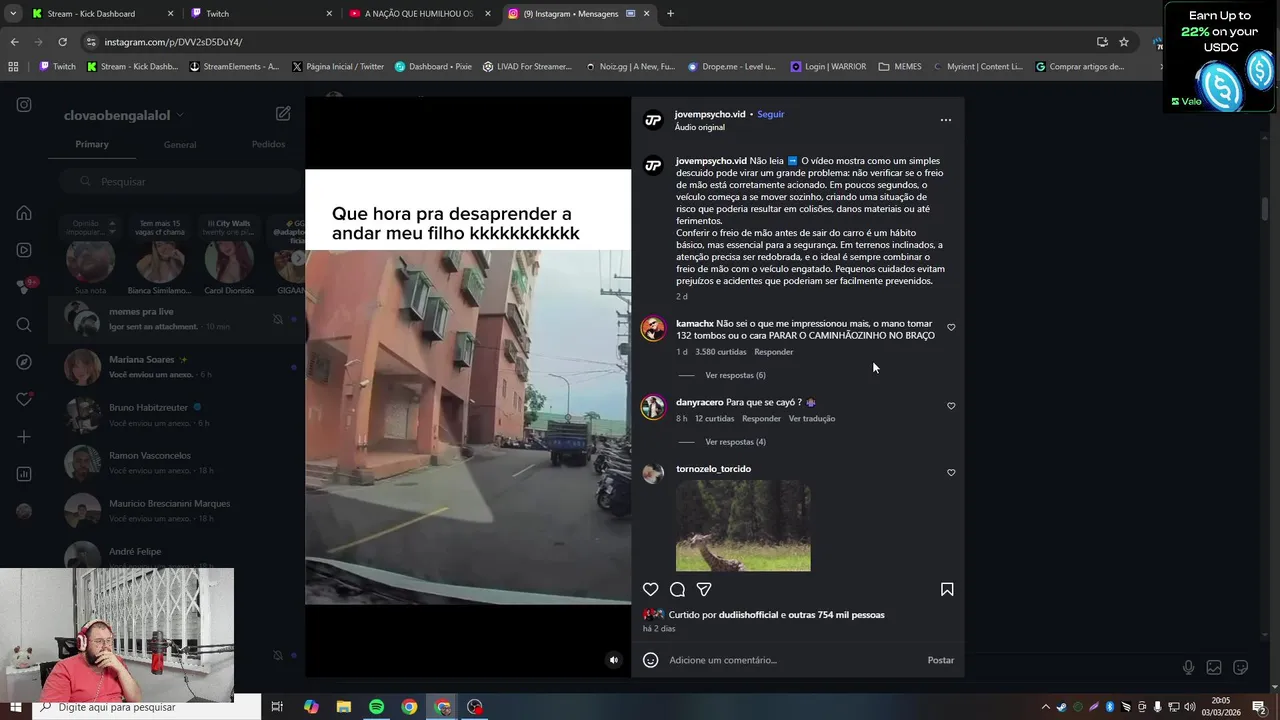
Task: Save post with bookmark icon
Action: 947,590
